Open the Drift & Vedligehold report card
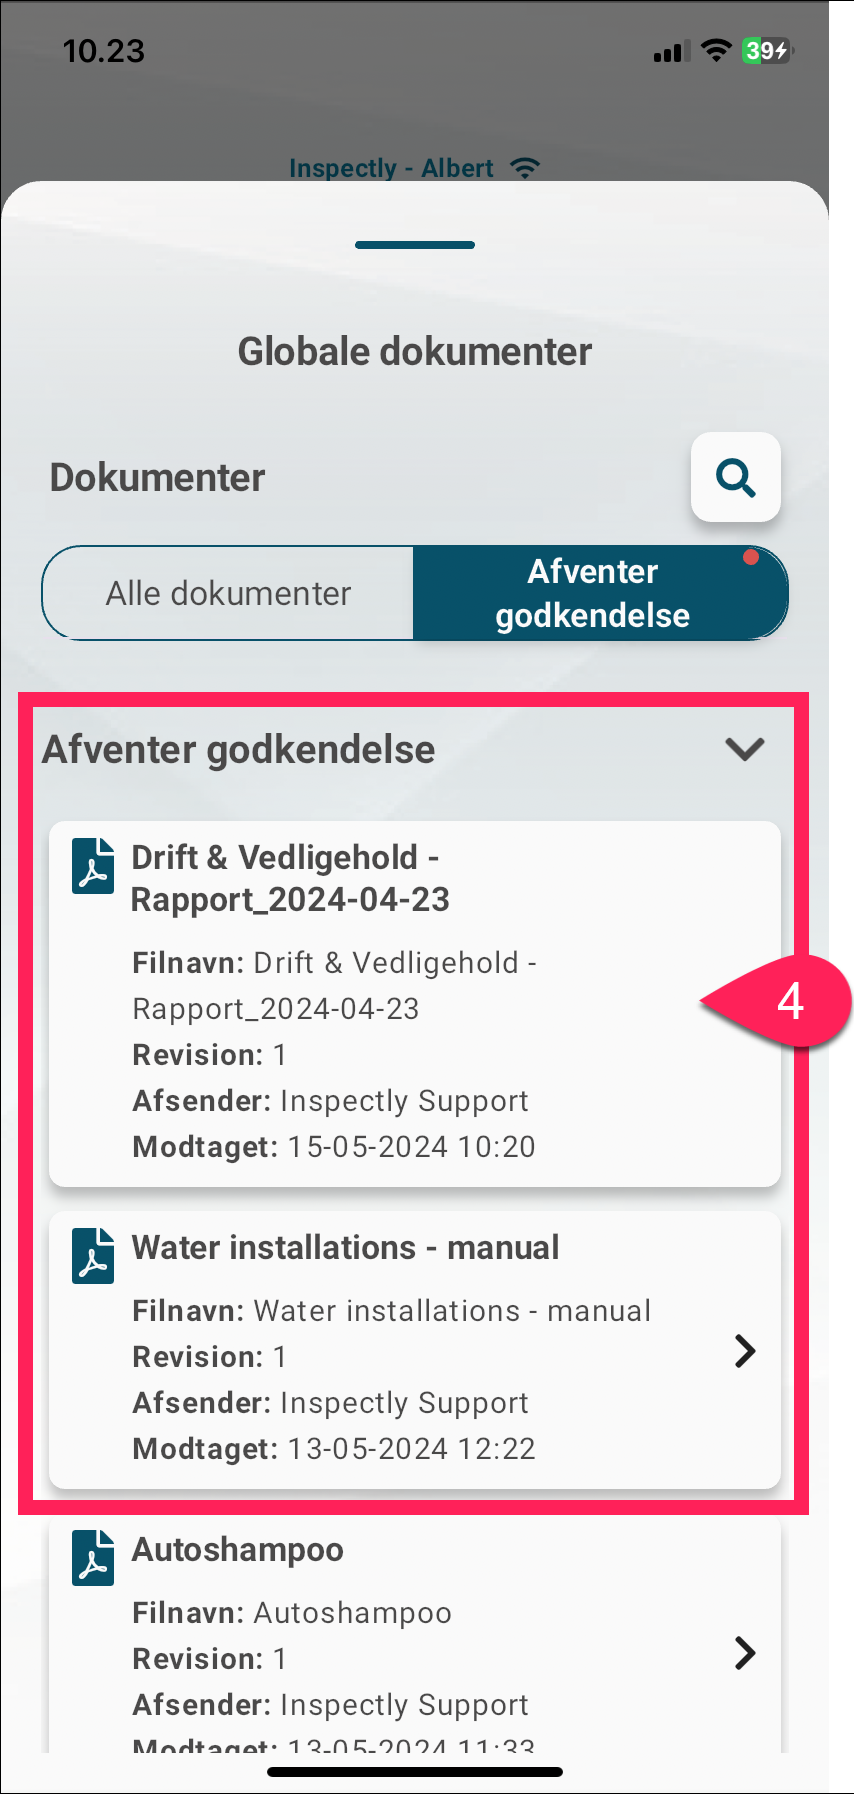This screenshot has width=854, height=1794. (415, 1004)
